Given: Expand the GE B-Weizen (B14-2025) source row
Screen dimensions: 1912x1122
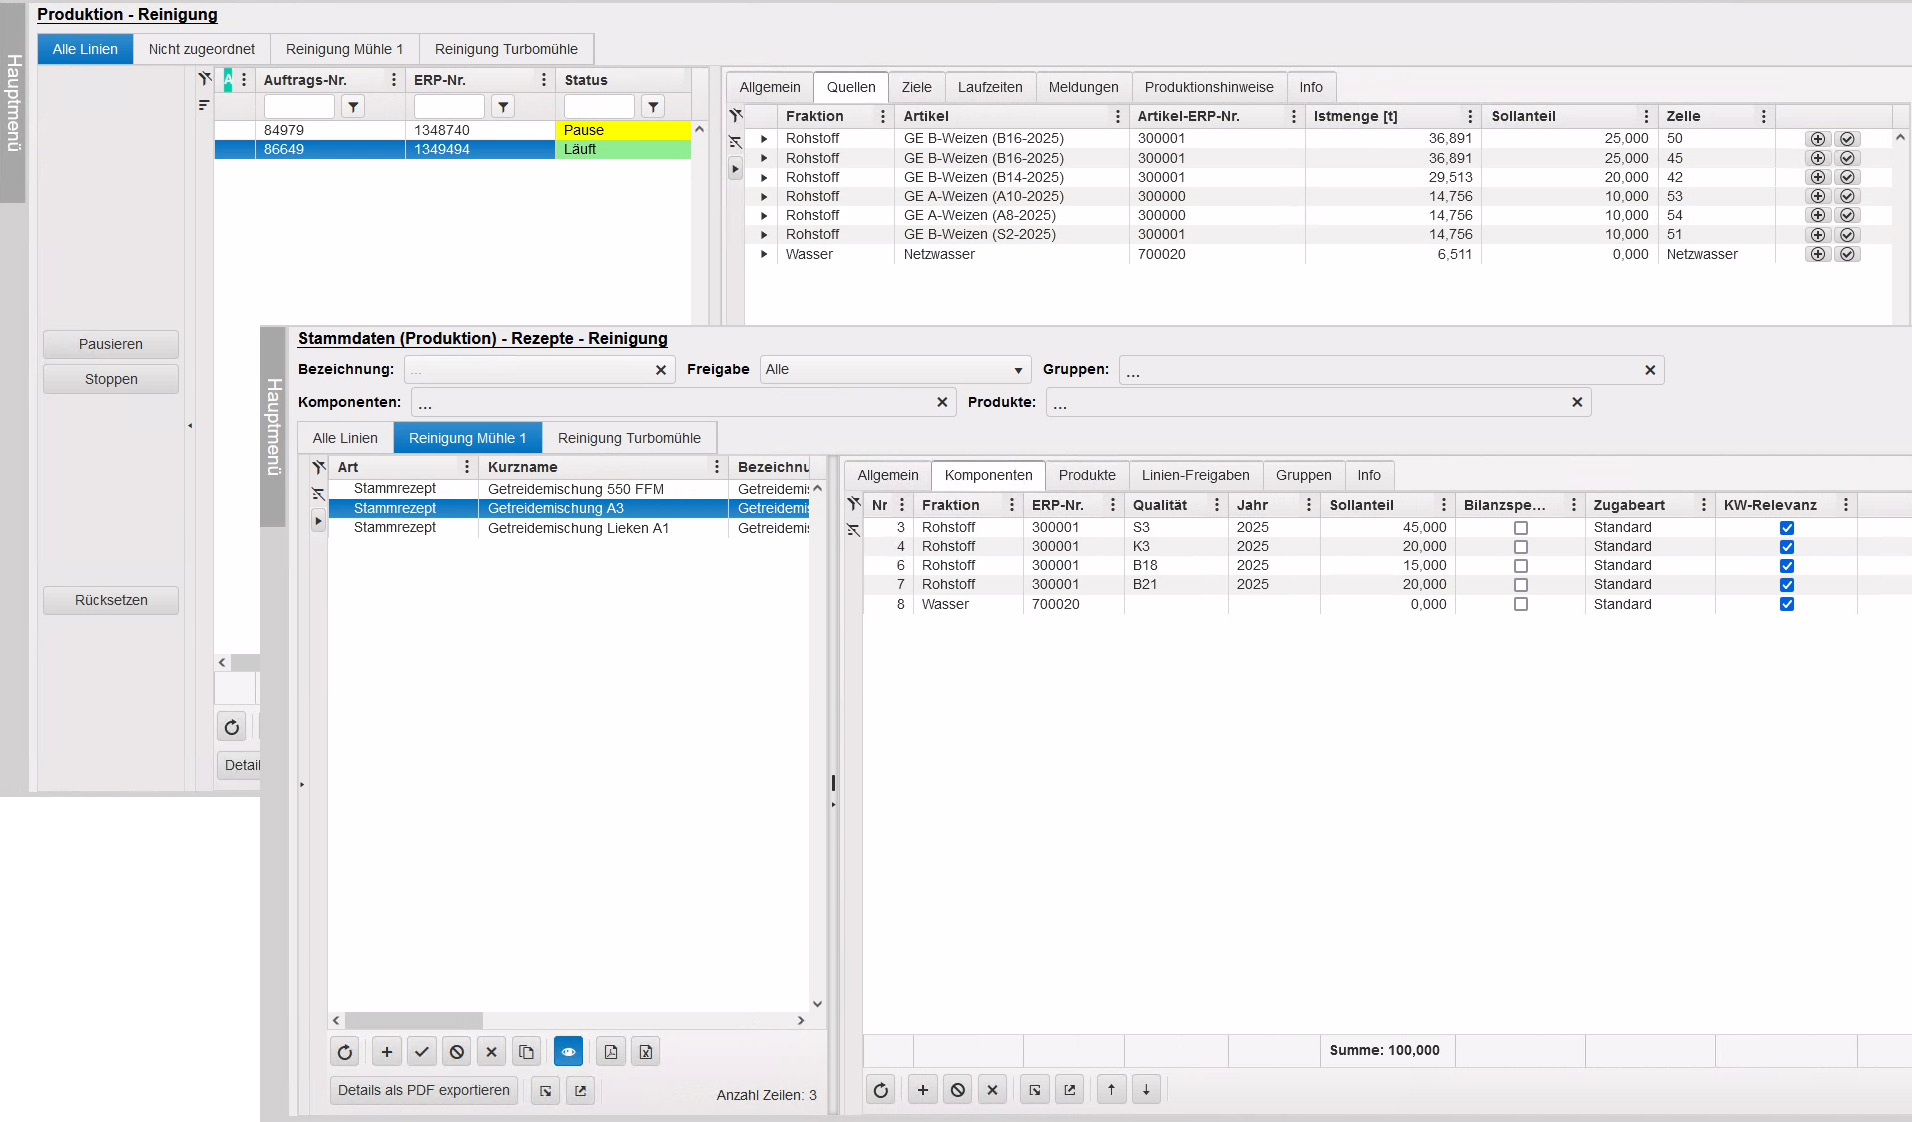Looking at the screenshot, I should [764, 177].
